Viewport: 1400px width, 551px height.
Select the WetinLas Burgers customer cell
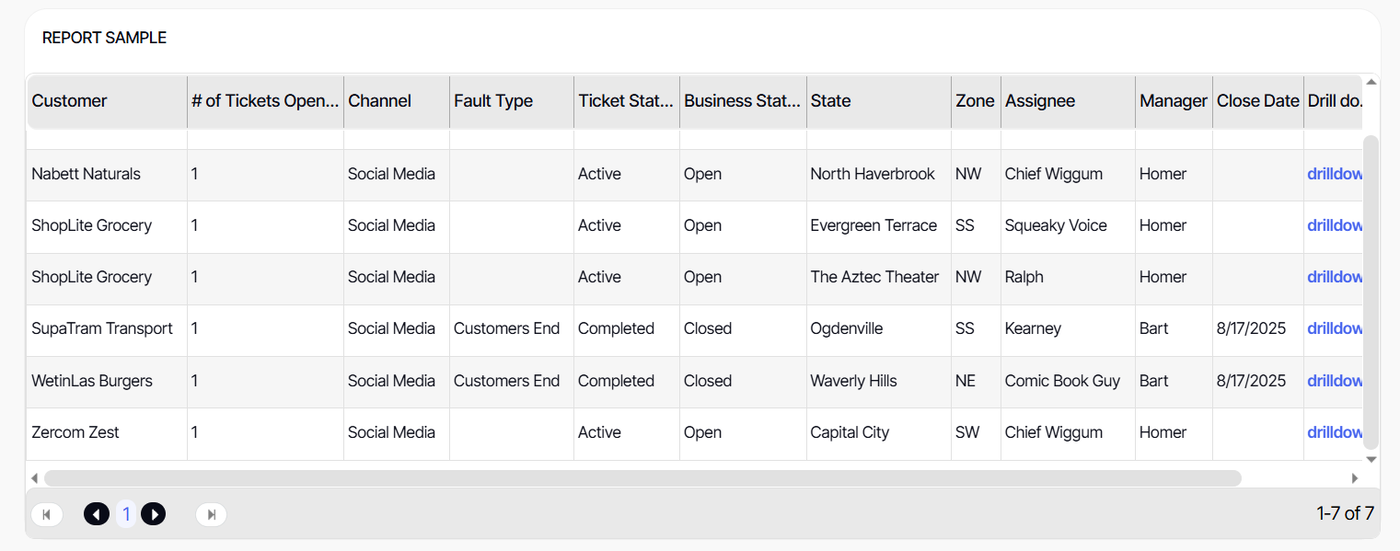pos(92,381)
